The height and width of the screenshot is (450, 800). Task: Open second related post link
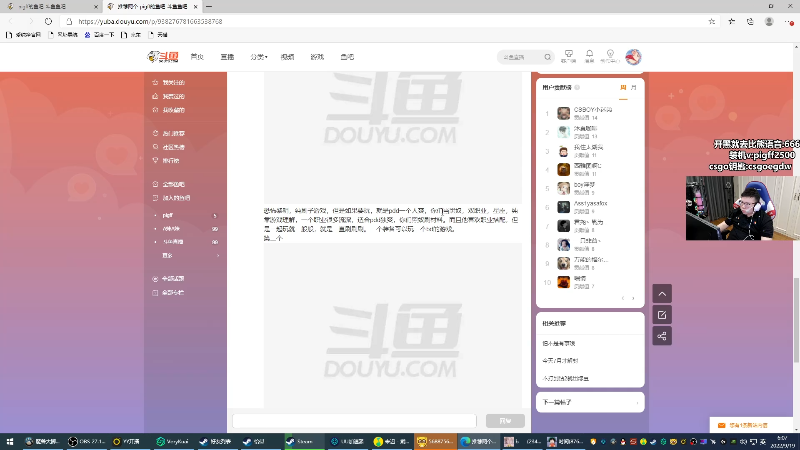(560, 360)
